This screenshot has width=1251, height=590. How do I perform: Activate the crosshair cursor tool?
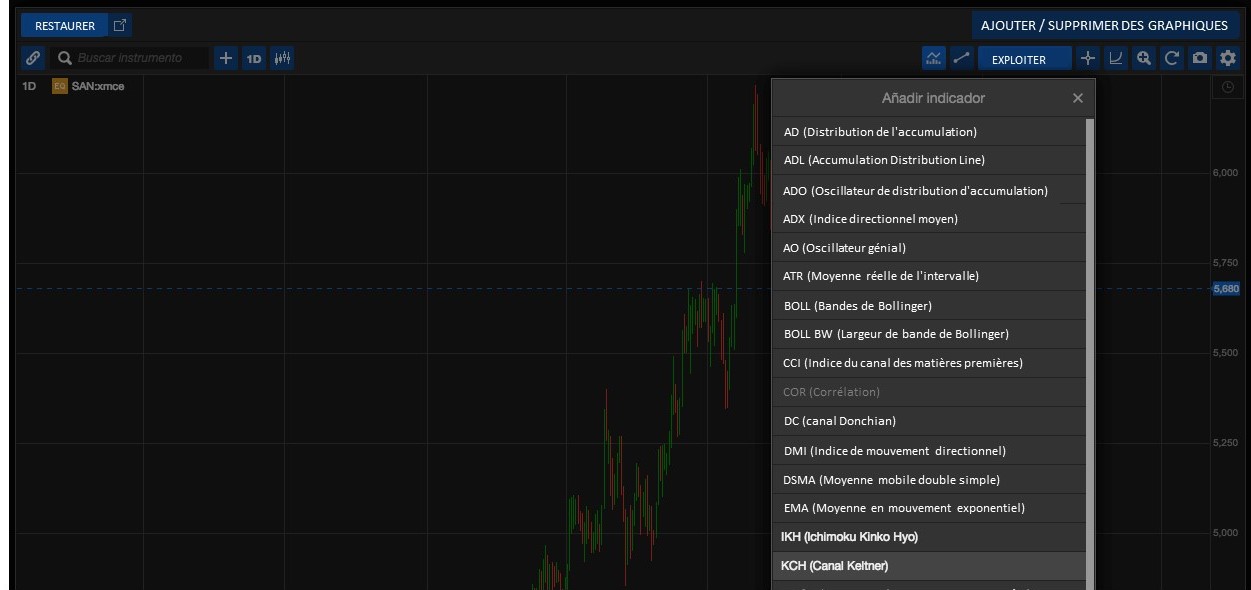[x=1088, y=58]
